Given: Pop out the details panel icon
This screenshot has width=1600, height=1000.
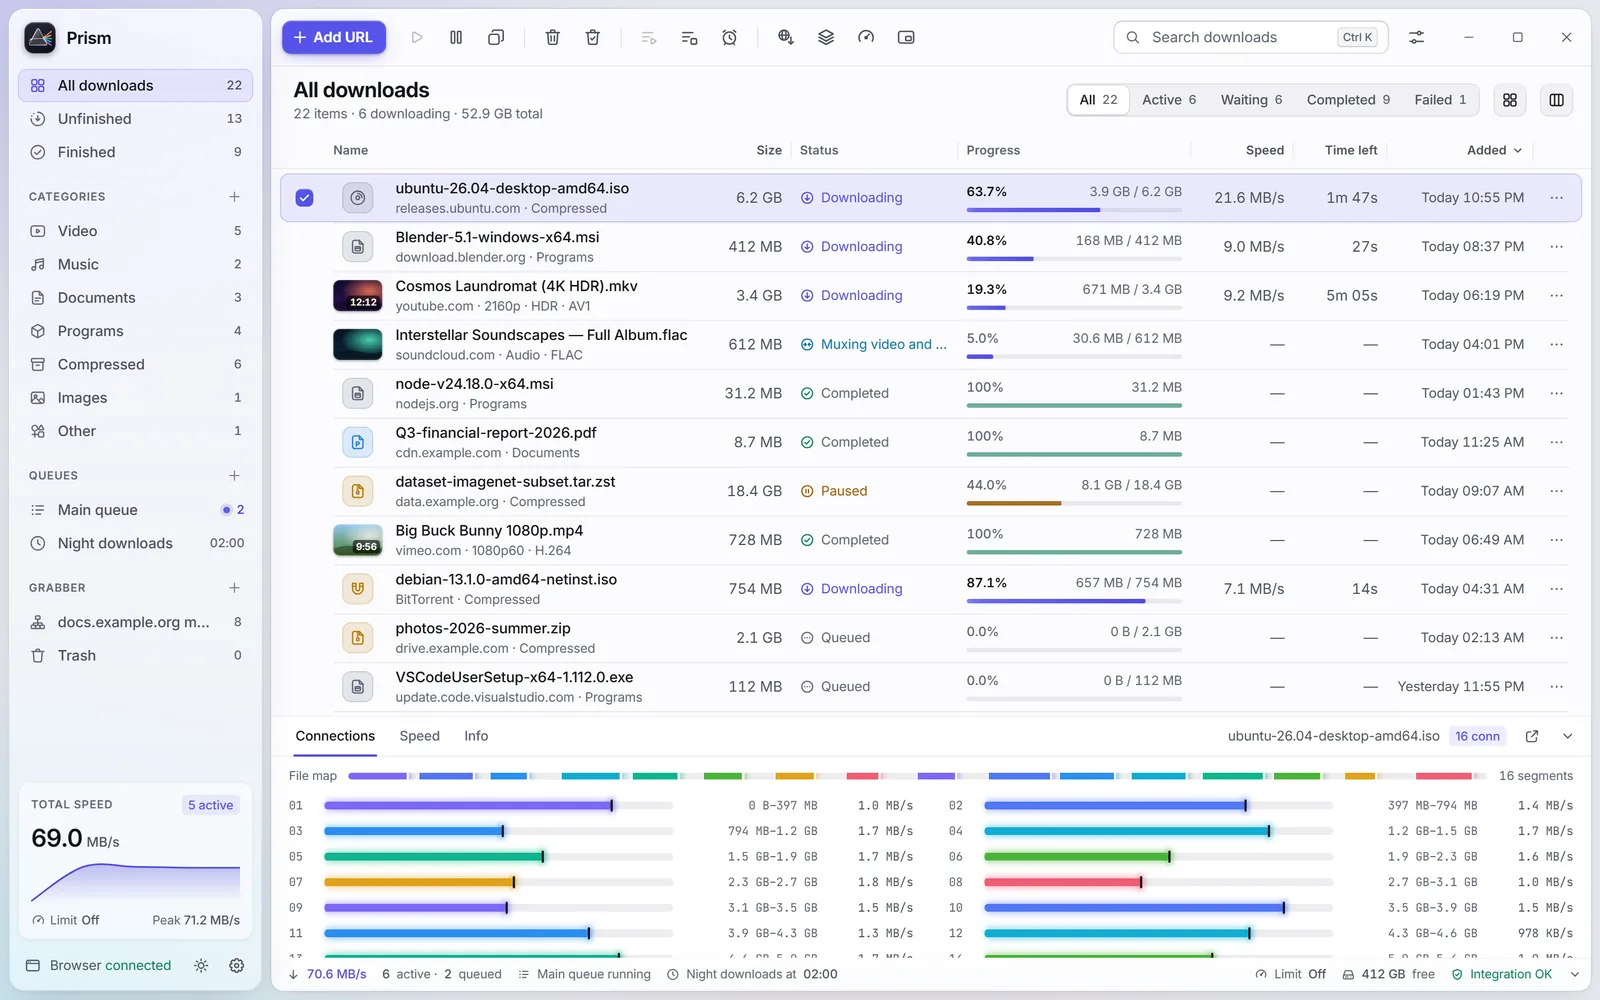Looking at the screenshot, I should pyautogui.click(x=1532, y=736).
